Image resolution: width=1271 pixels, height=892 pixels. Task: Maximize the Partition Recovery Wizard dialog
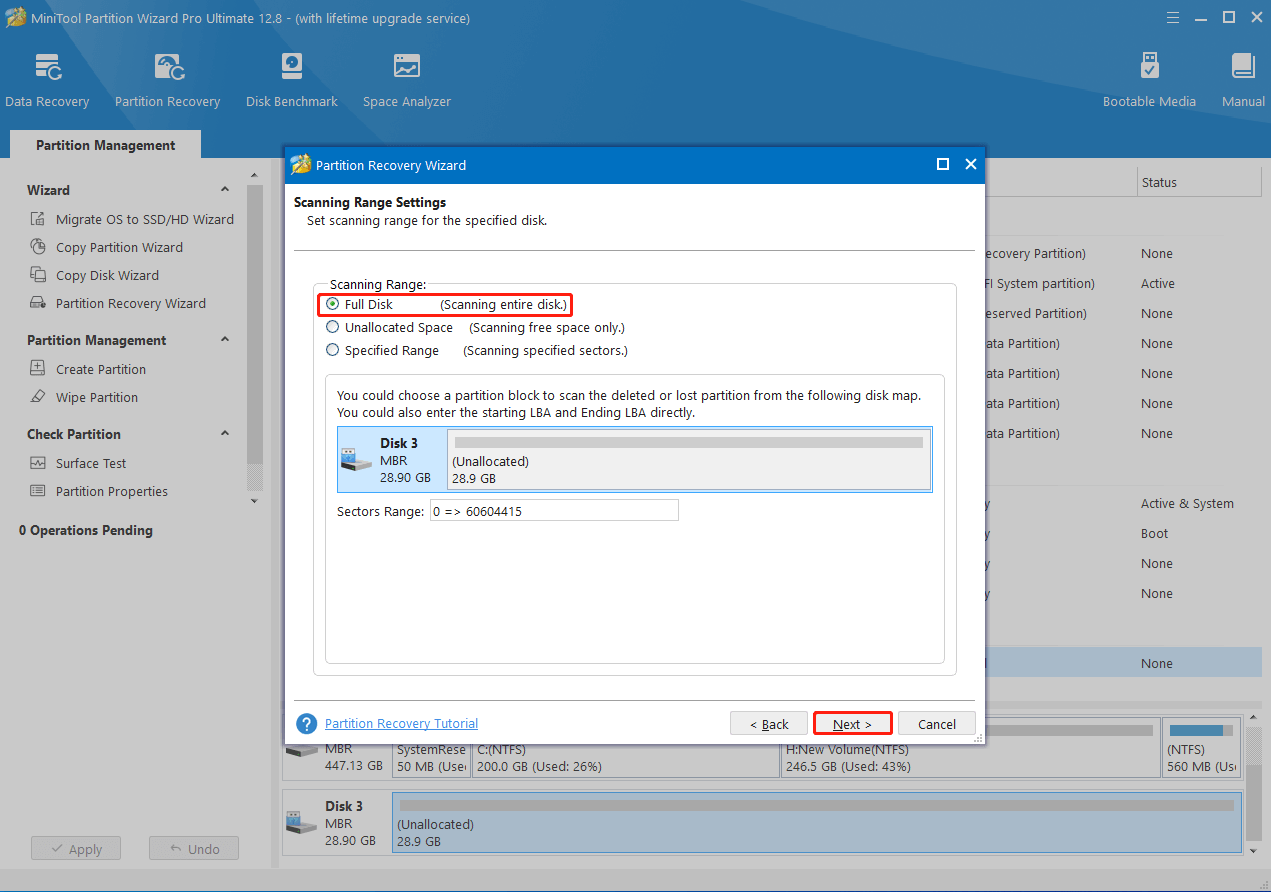click(942, 165)
